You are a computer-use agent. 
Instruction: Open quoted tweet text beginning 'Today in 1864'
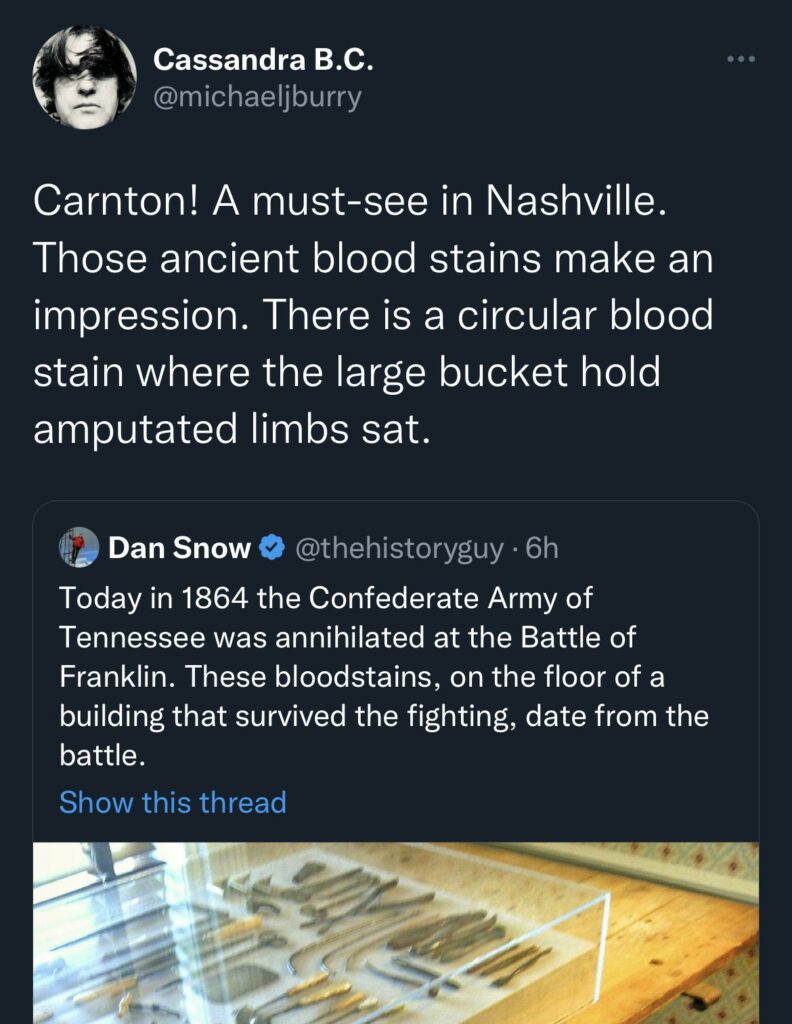pos(324,598)
